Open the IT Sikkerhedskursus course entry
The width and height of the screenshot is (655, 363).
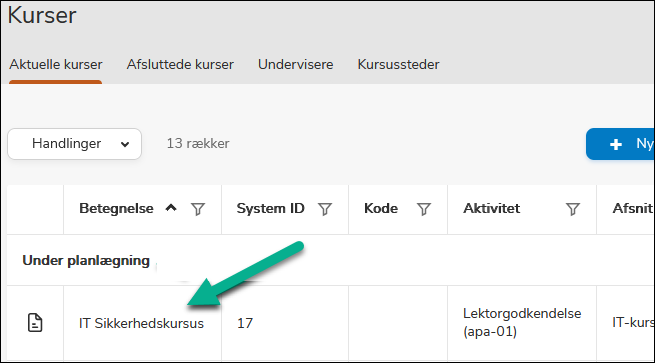141,323
